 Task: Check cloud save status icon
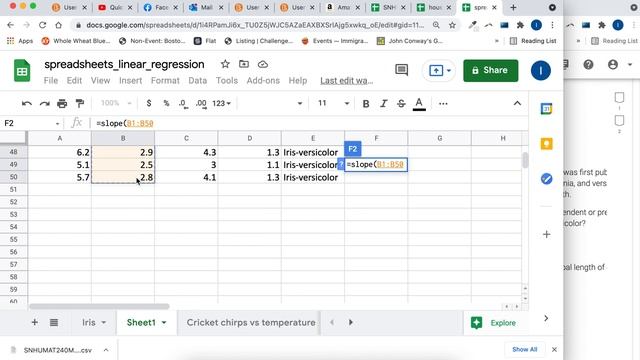(263, 64)
